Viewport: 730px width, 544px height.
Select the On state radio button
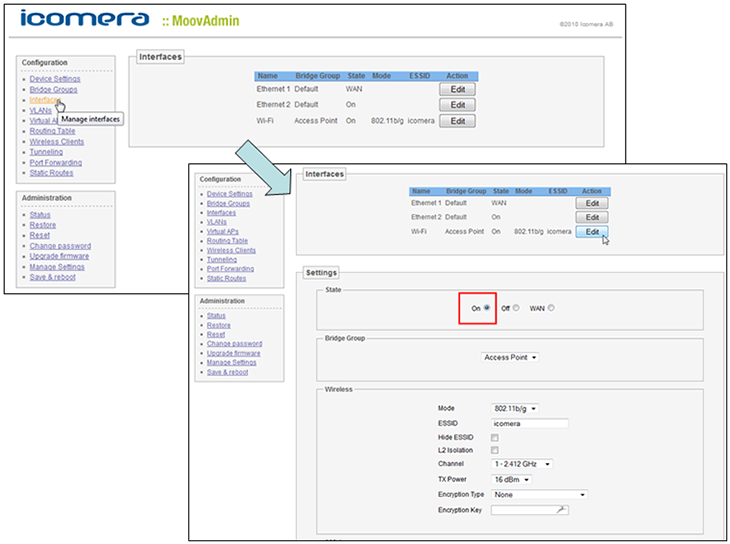(x=487, y=308)
